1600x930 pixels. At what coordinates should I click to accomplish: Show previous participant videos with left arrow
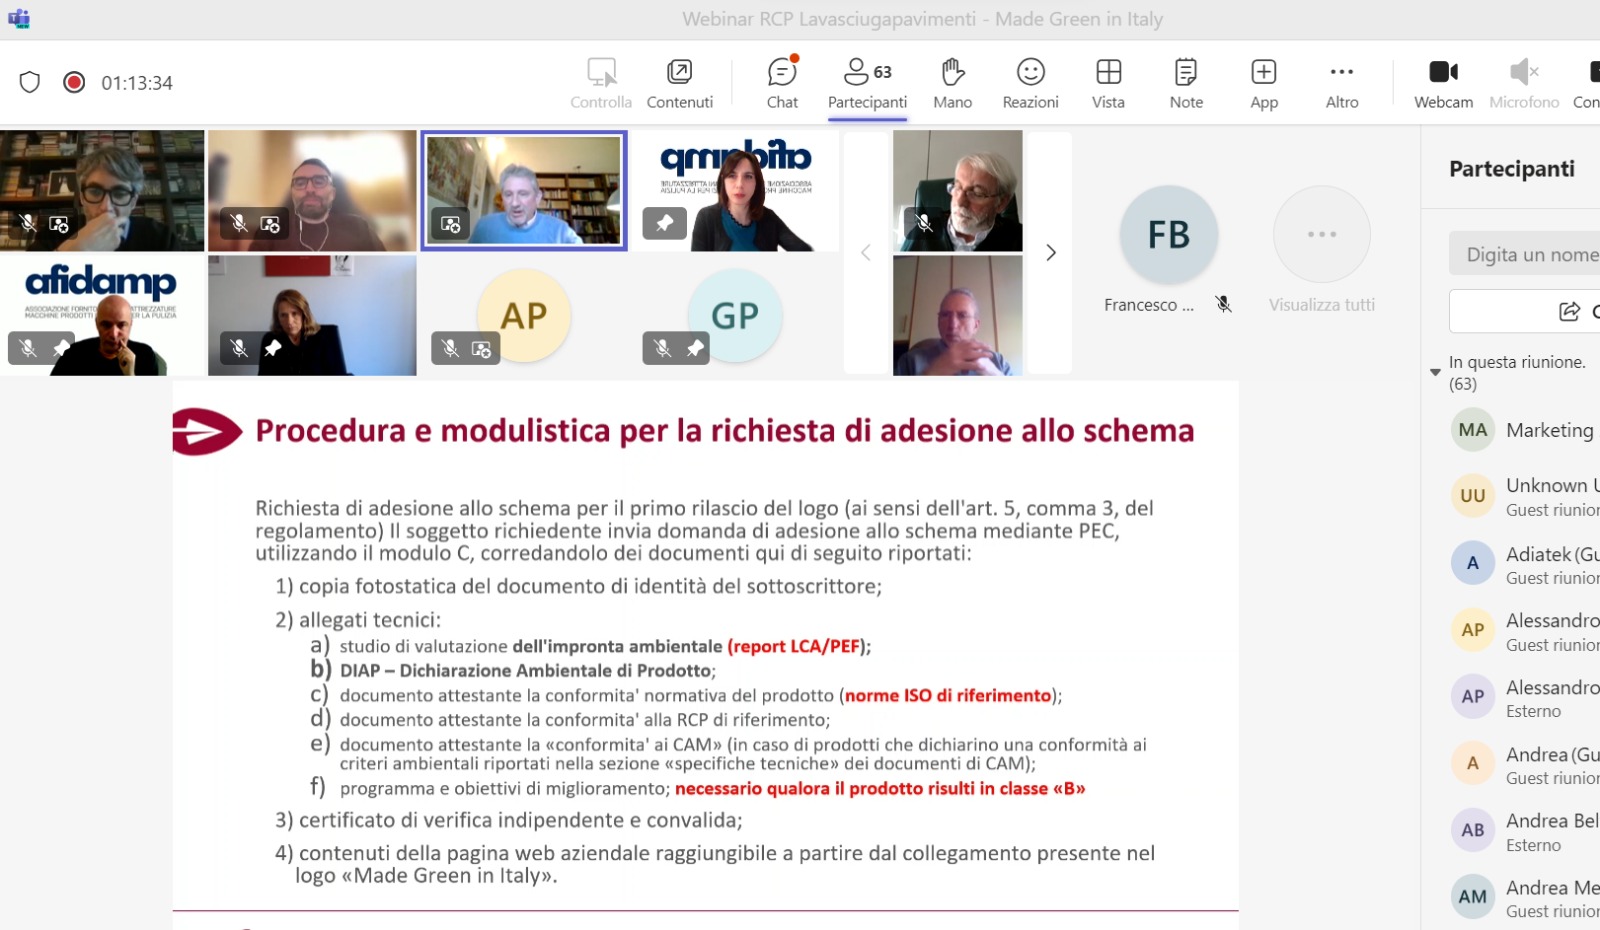(866, 253)
